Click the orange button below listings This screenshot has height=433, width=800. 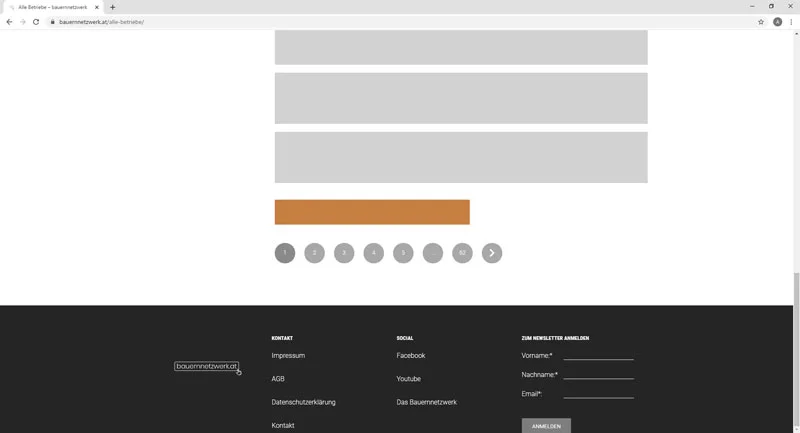372,212
